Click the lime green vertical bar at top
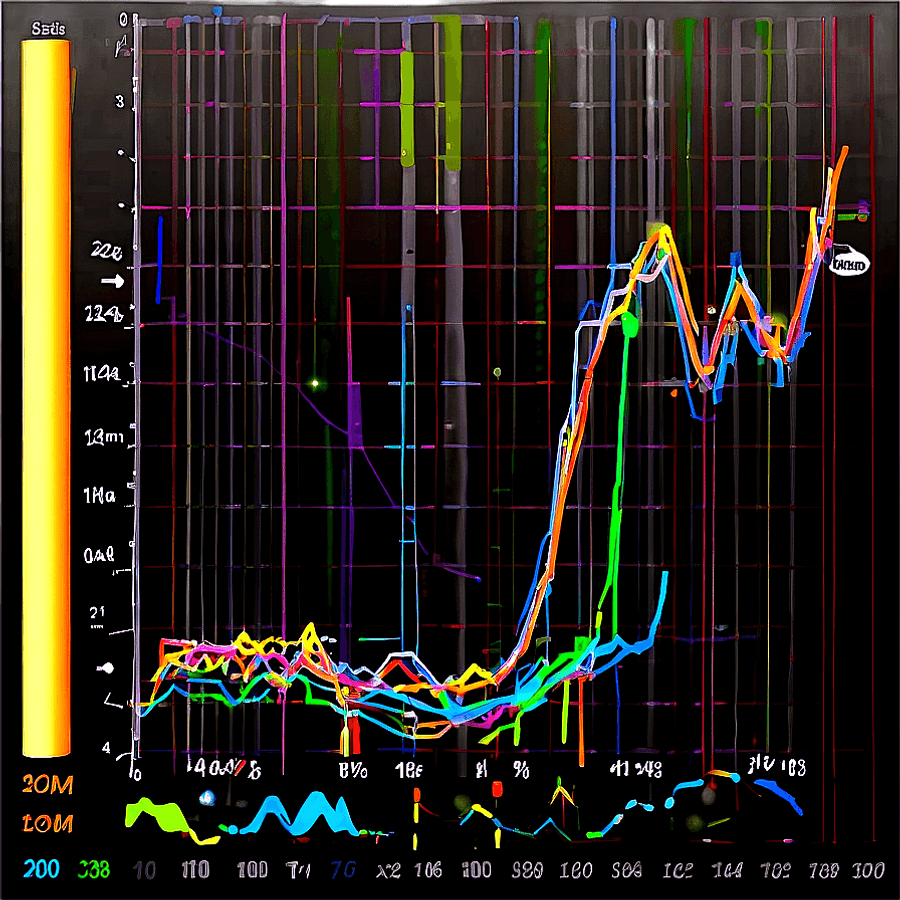Image resolution: width=900 pixels, height=900 pixels. [x=406, y=110]
